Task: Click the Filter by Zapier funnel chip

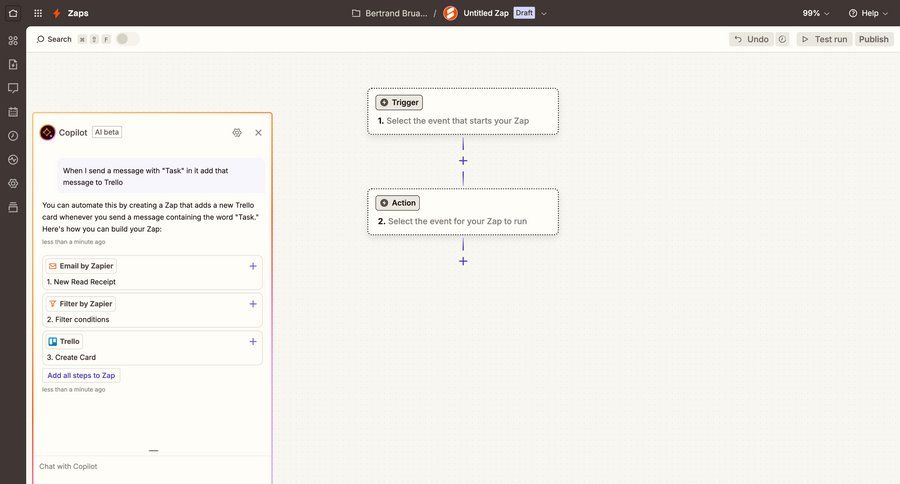Action: point(80,304)
